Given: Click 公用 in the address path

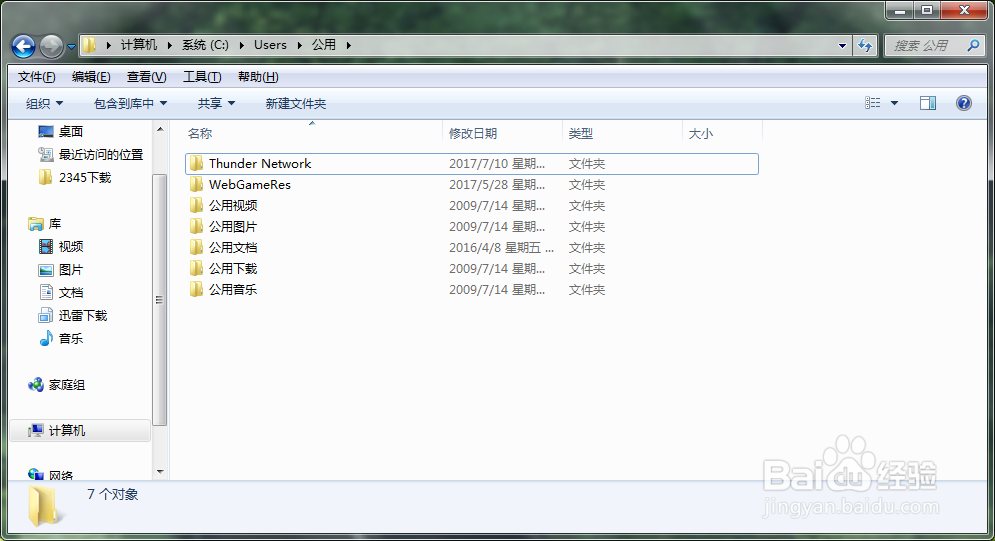Looking at the screenshot, I should [324, 45].
